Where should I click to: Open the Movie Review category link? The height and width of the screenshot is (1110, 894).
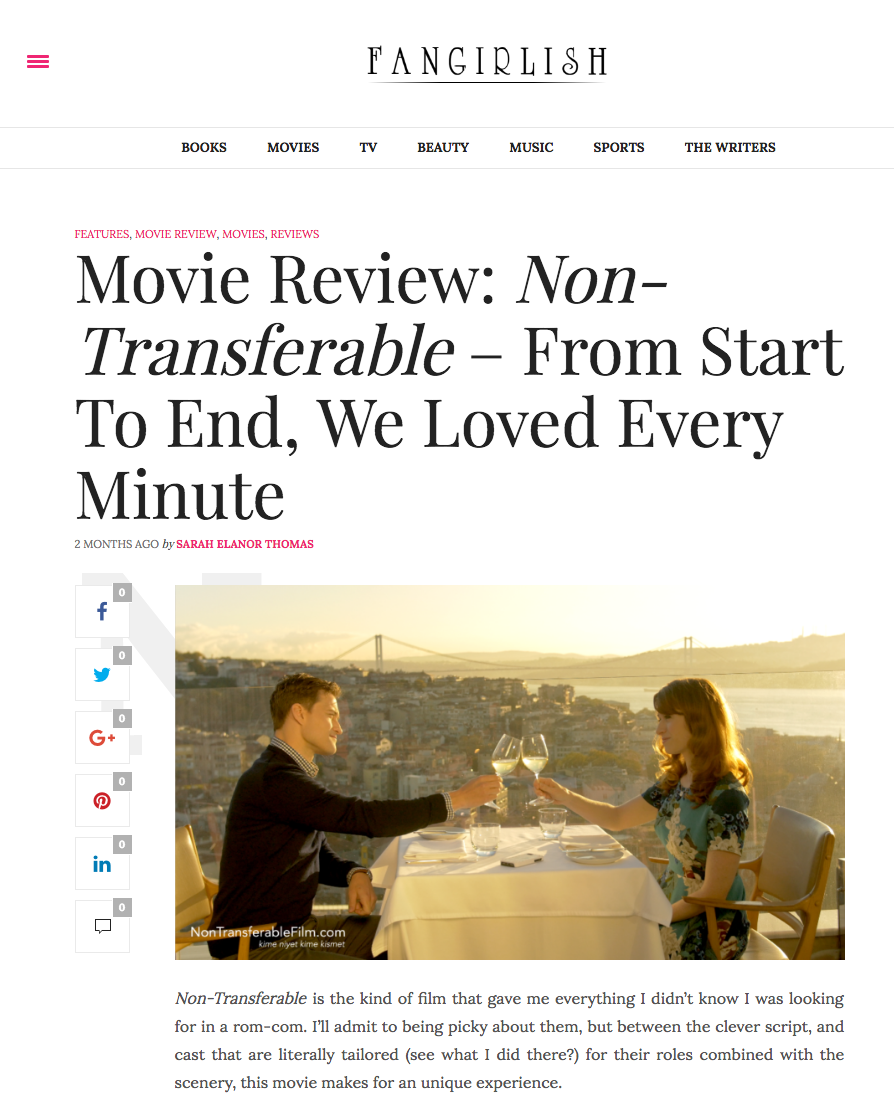tap(176, 234)
